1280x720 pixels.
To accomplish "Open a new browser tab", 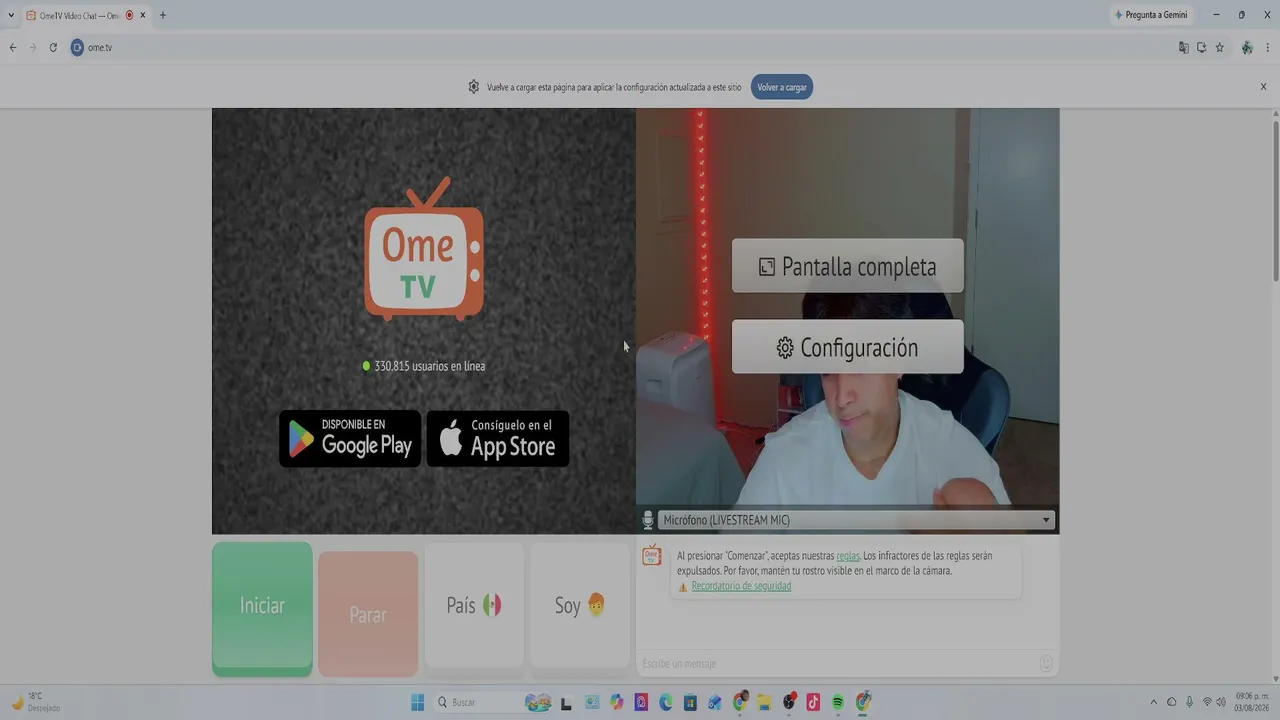I will pyautogui.click(x=163, y=15).
